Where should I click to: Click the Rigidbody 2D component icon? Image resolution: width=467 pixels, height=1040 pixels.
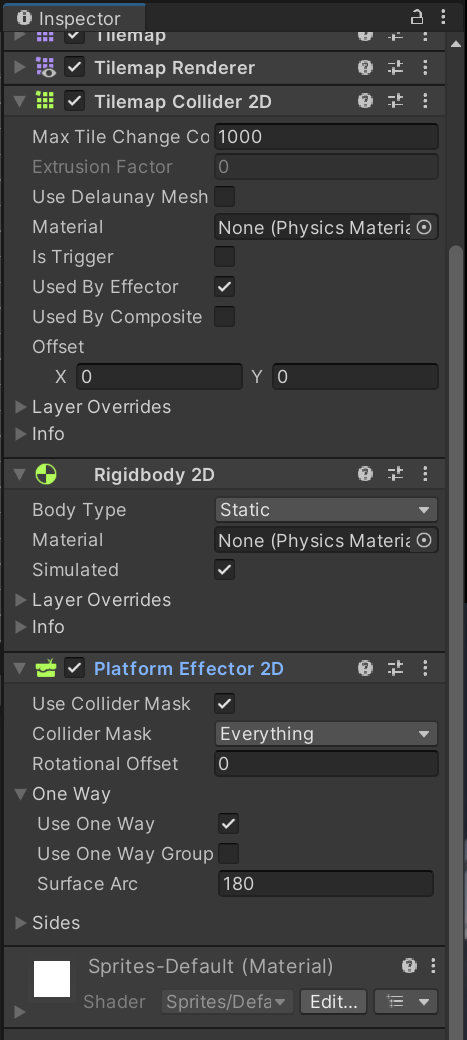tap(46, 474)
